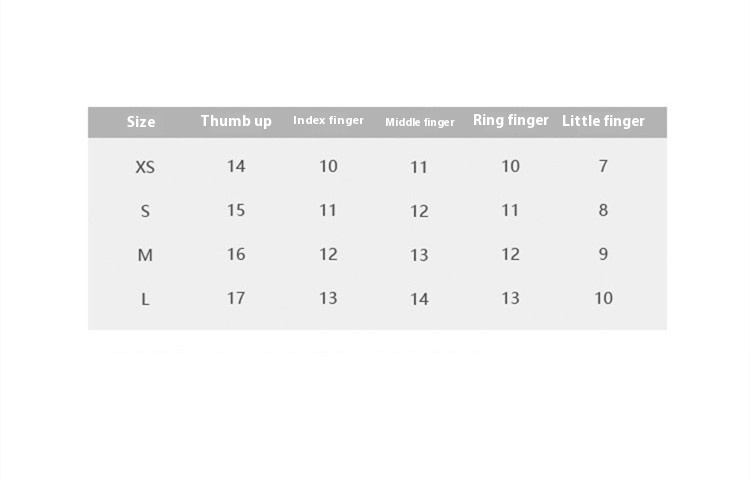
Task: Select the S size row label
Action: pos(145,211)
